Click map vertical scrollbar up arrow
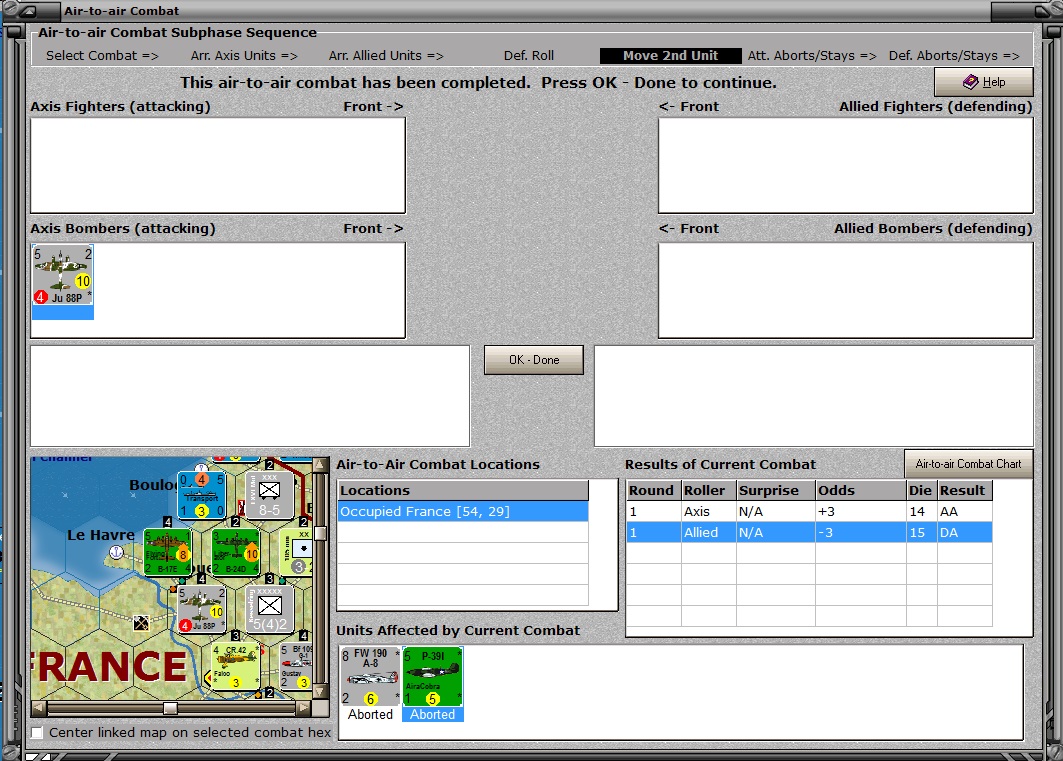Image resolution: width=1063 pixels, height=761 pixels. tap(321, 466)
